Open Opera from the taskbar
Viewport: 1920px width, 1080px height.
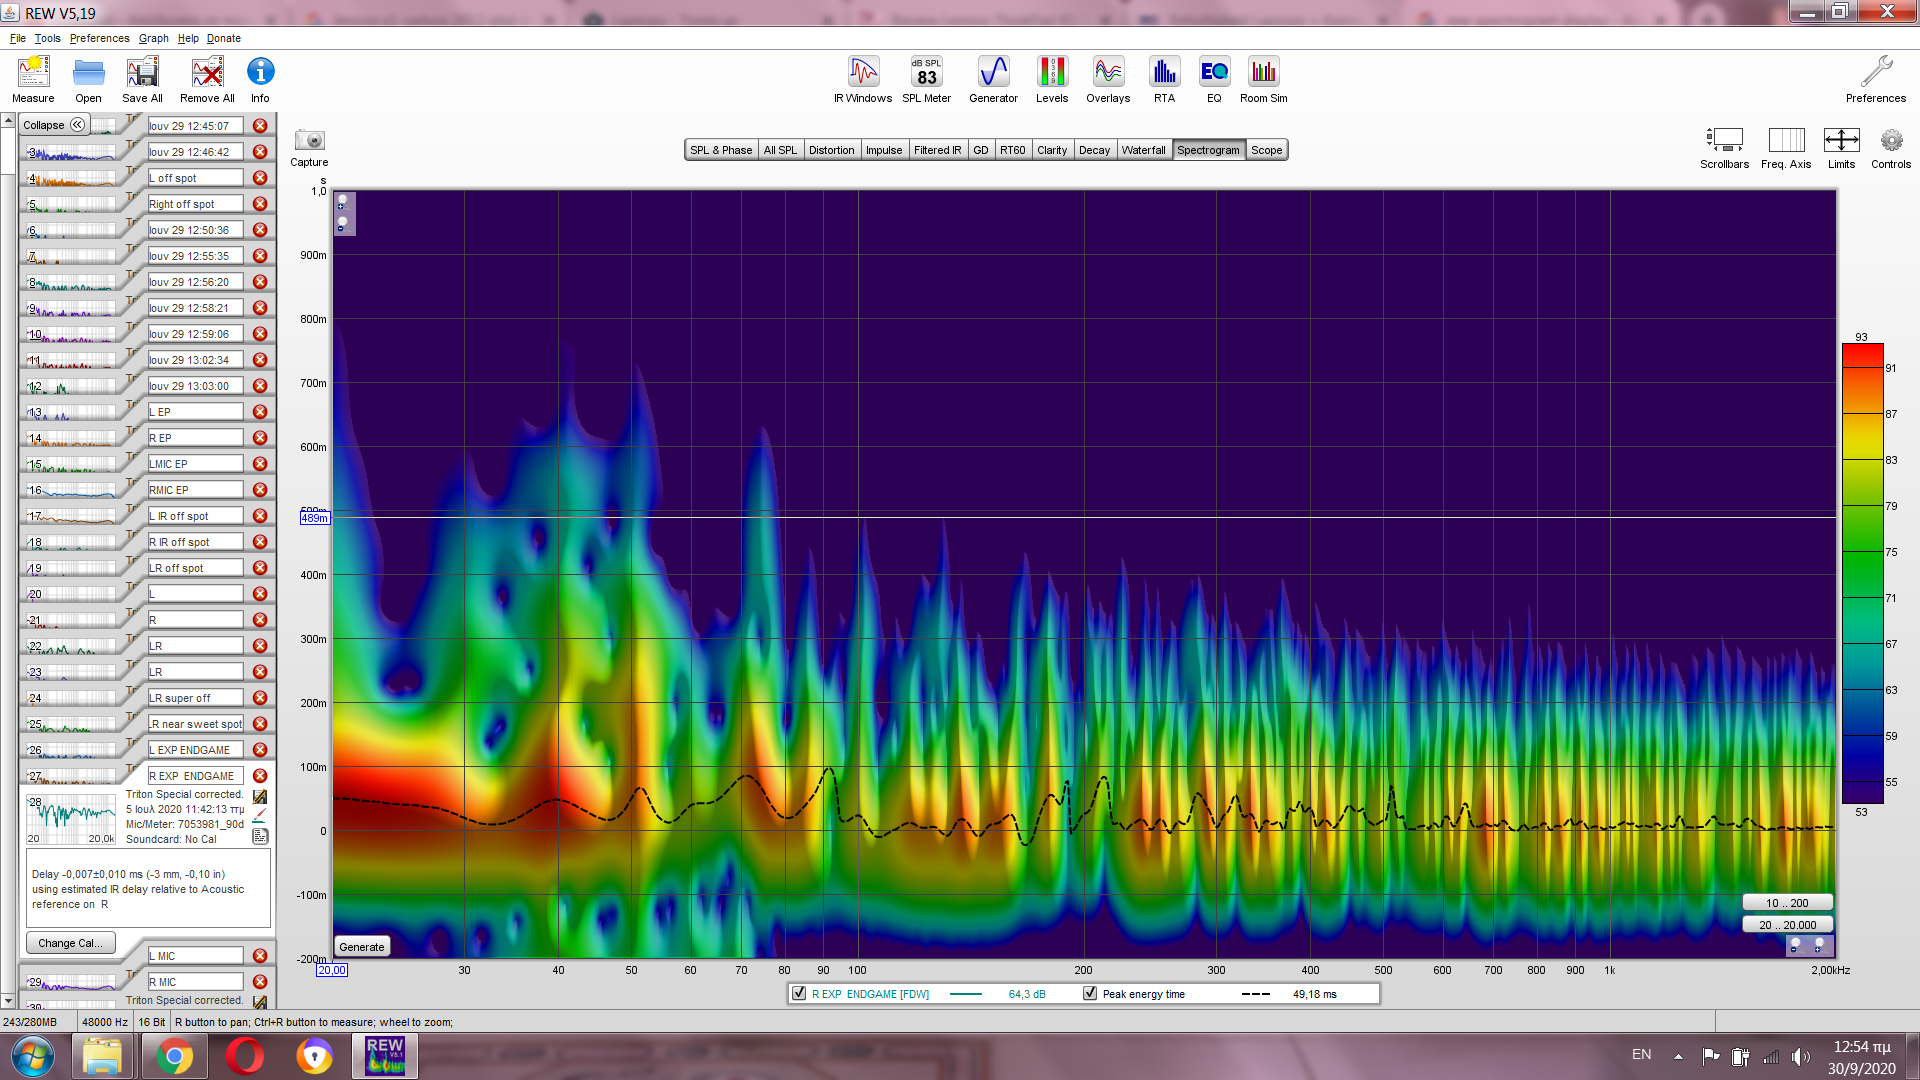tap(245, 1056)
